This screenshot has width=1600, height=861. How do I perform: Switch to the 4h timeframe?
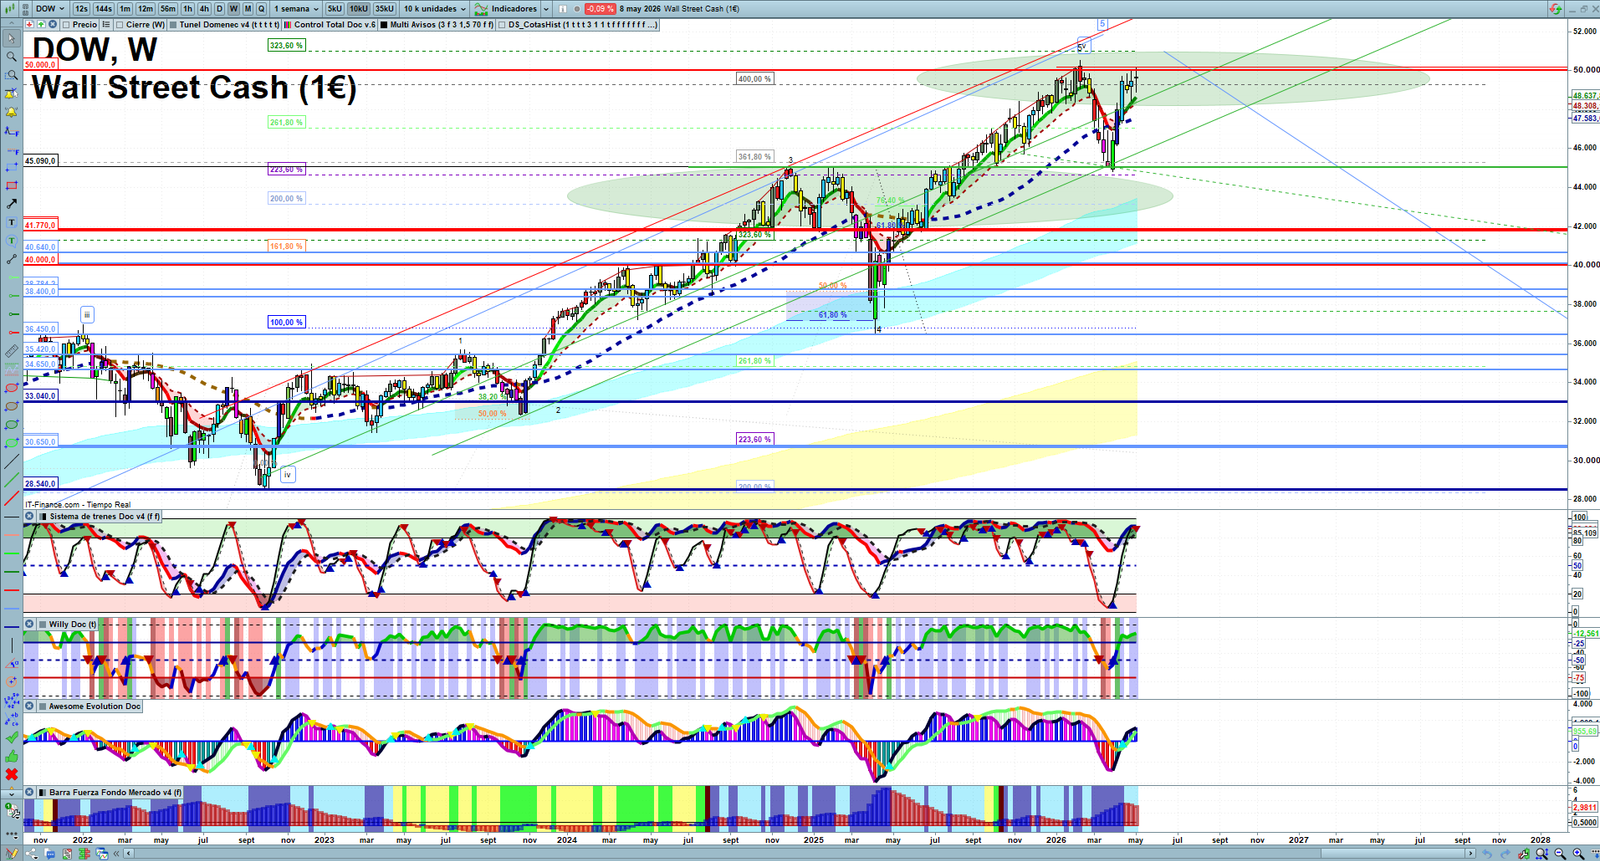[x=204, y=9]
